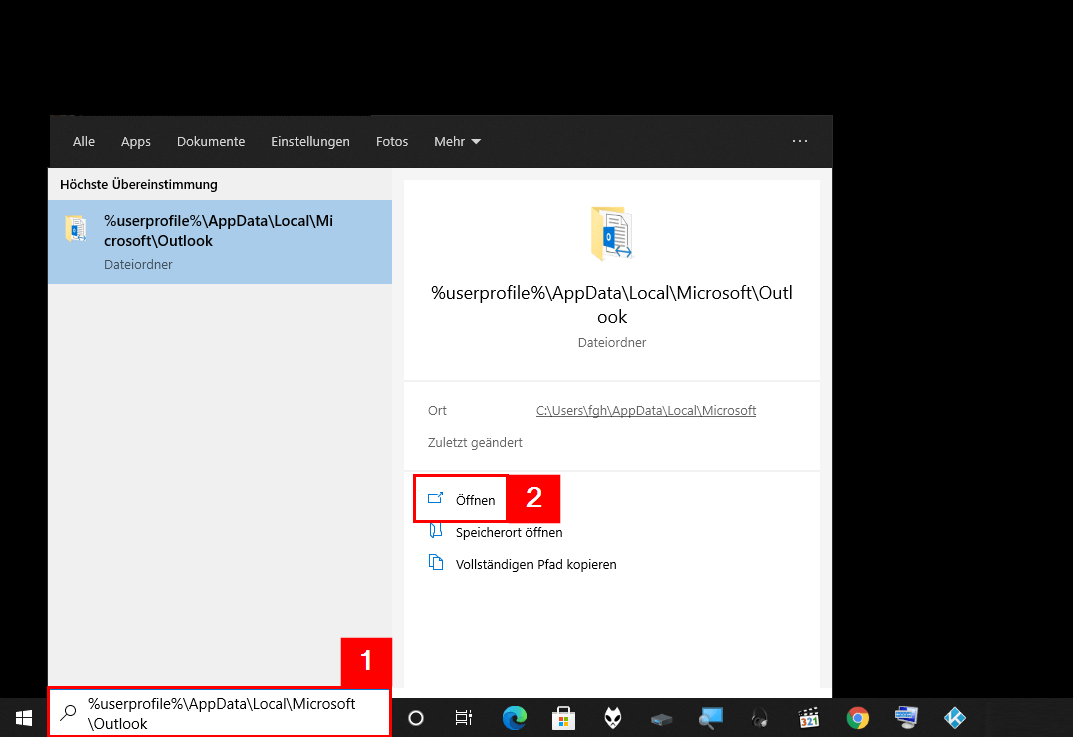Select the Outlook folder search result
The height and width of the screenshot is (737, 1073).
pos(220,242)
